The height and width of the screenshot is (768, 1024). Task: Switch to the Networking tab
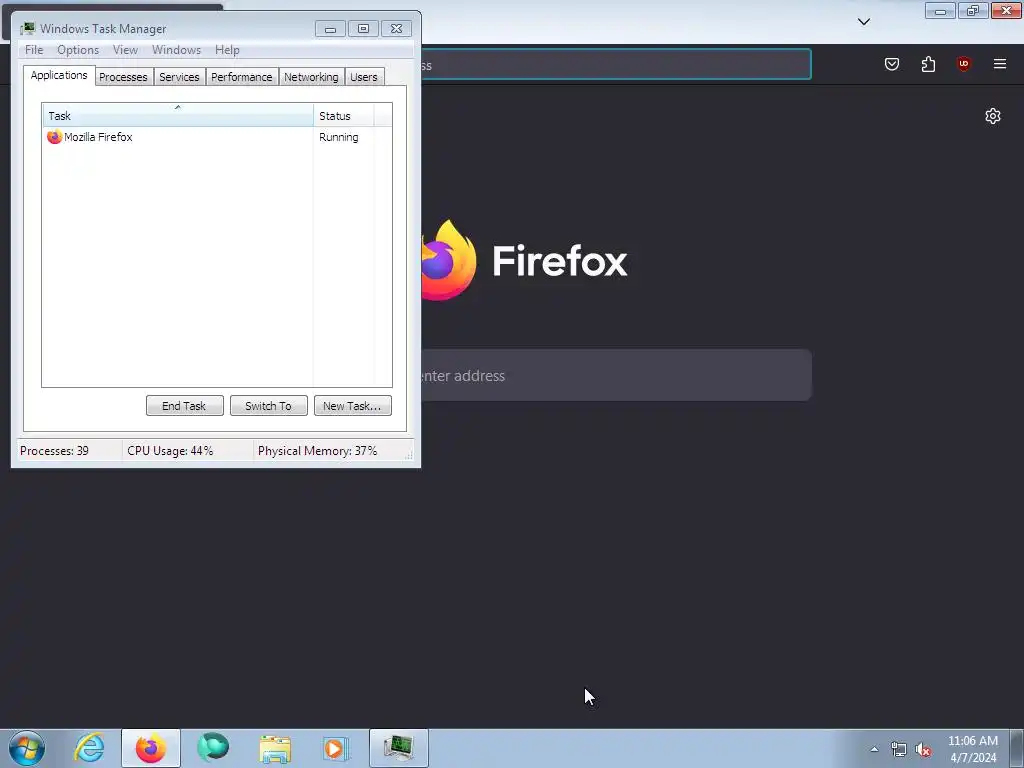[312, 77]
